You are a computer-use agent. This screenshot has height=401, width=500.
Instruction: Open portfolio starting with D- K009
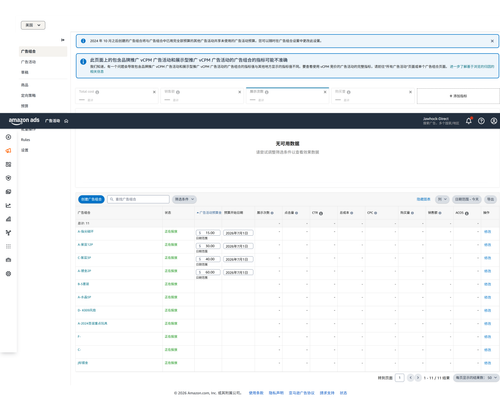(x=87, y=310)
